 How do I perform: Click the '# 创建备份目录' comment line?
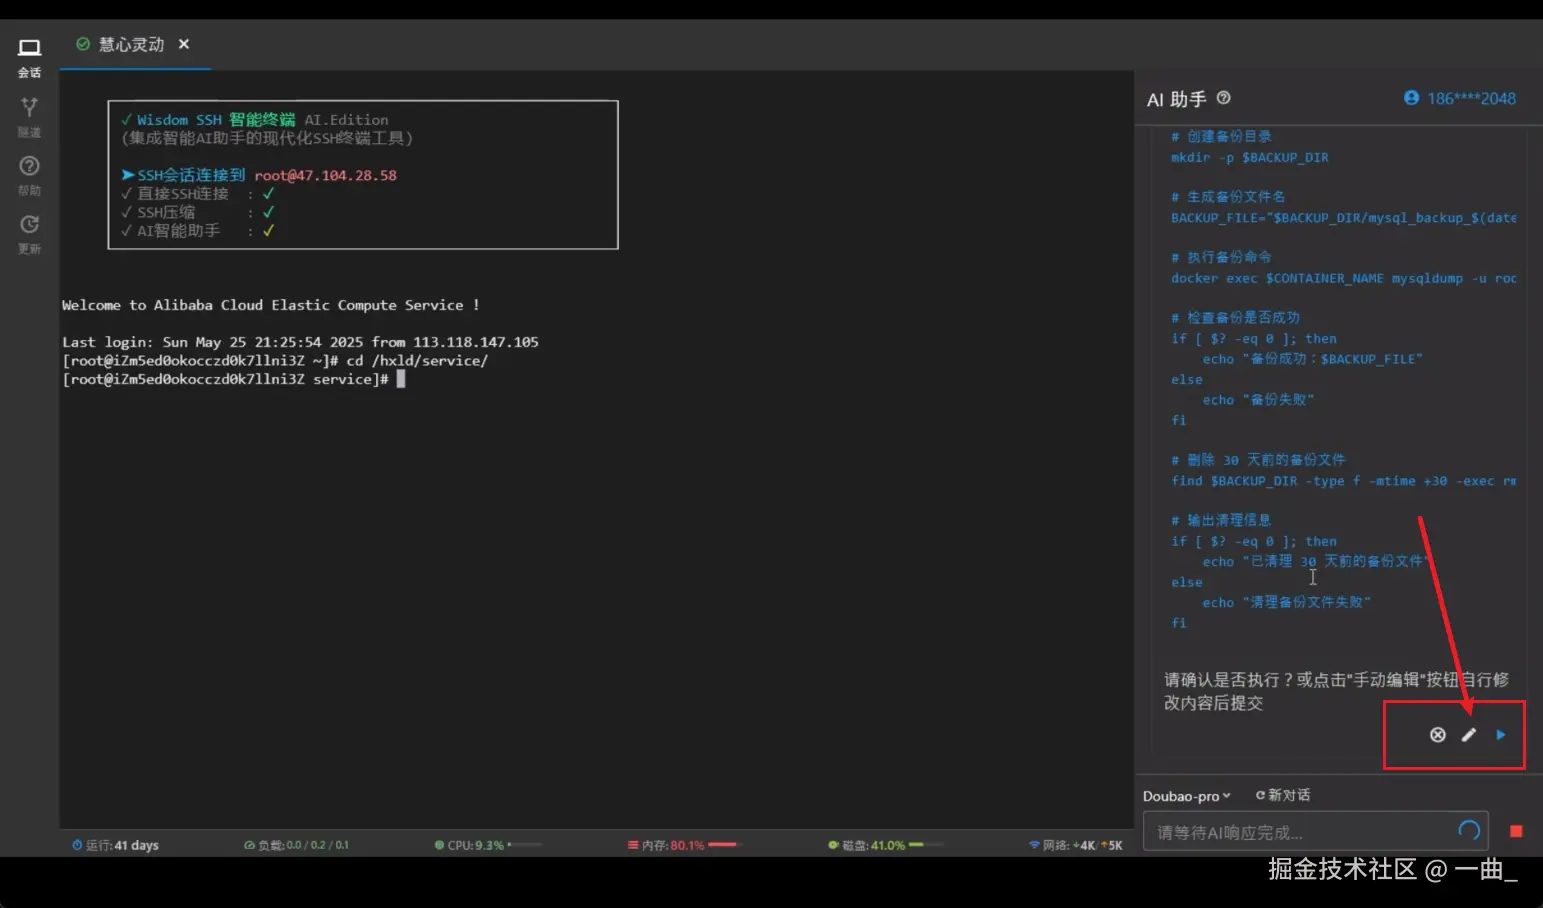tap(1221, 136)
